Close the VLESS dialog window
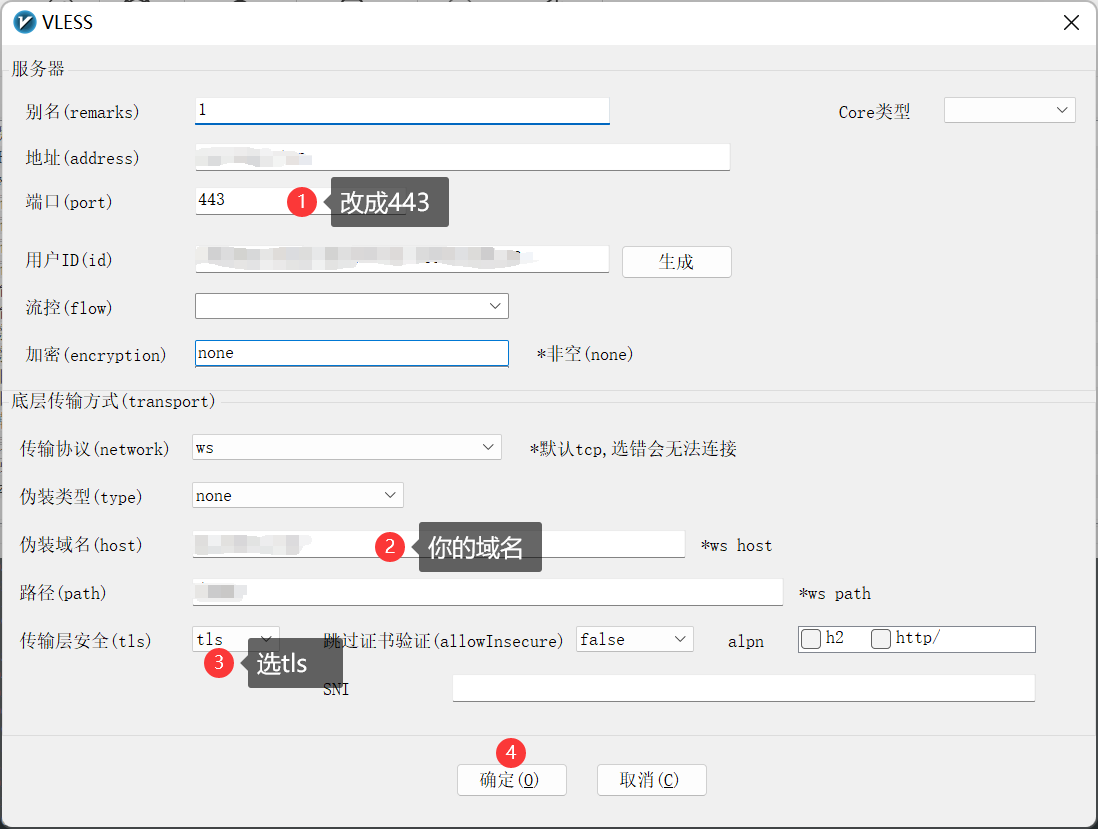 click(1071, 22)
